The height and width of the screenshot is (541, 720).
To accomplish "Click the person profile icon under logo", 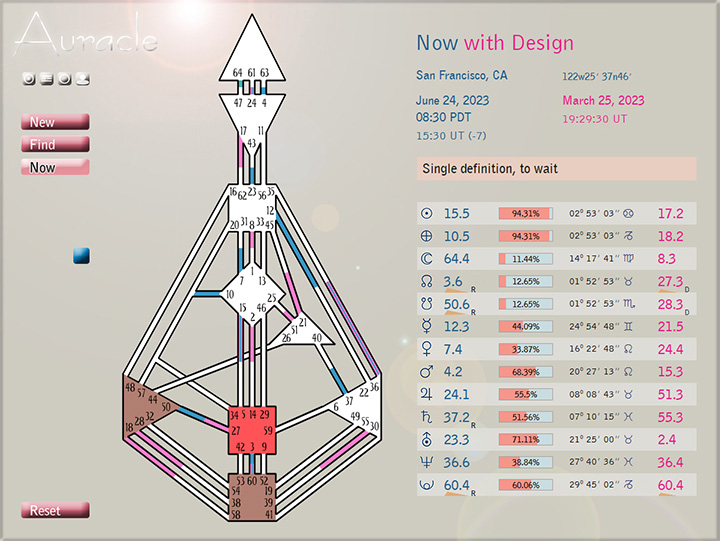I will tap(82, 79).
